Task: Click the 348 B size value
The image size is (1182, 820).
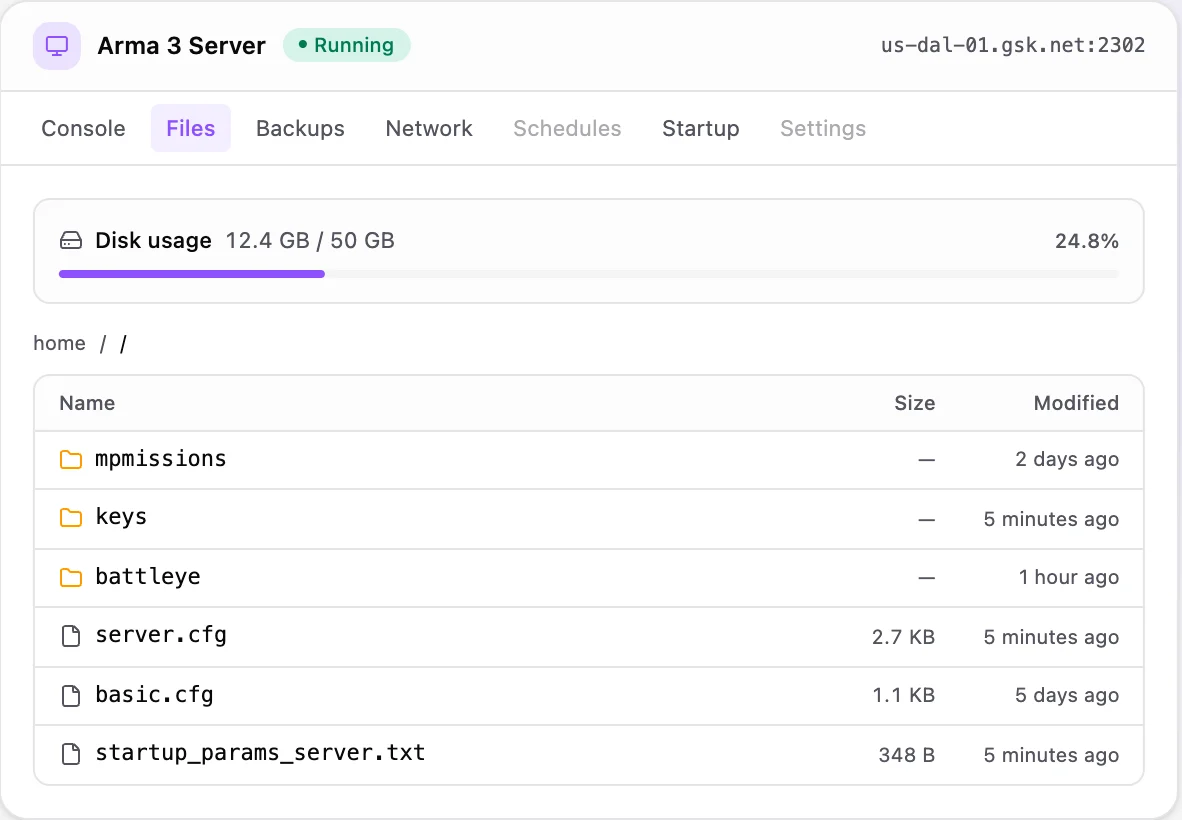Action: click(x=907, y=754)
